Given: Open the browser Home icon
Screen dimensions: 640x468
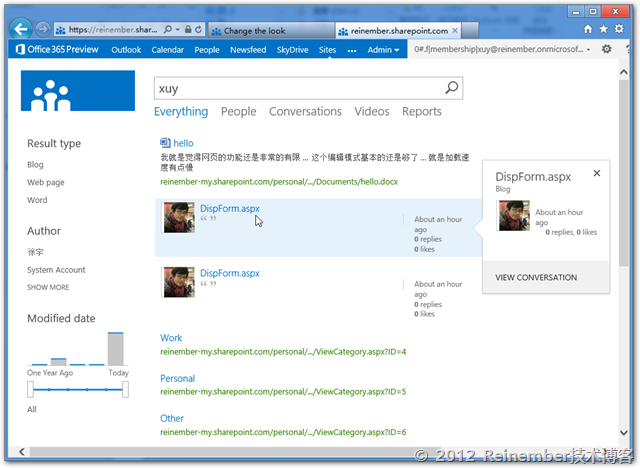Looking at the screenshot, I should coord(588,29).
